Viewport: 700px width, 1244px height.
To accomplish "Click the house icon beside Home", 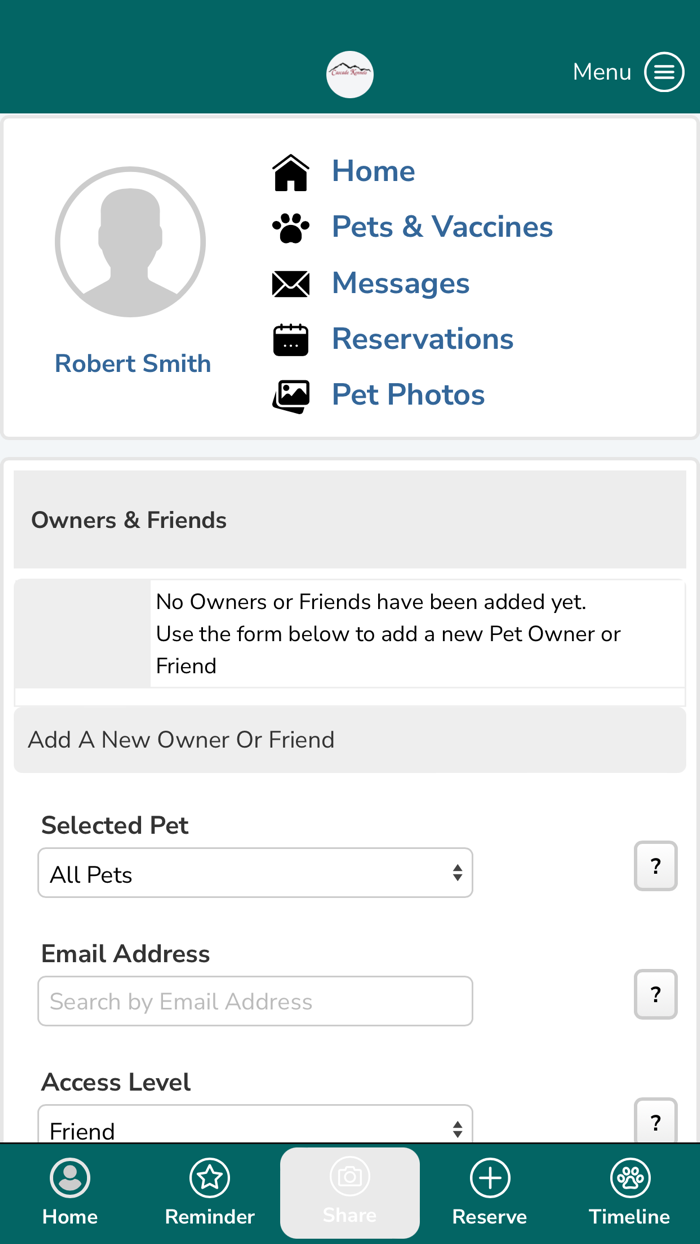I will click(290, 171).
